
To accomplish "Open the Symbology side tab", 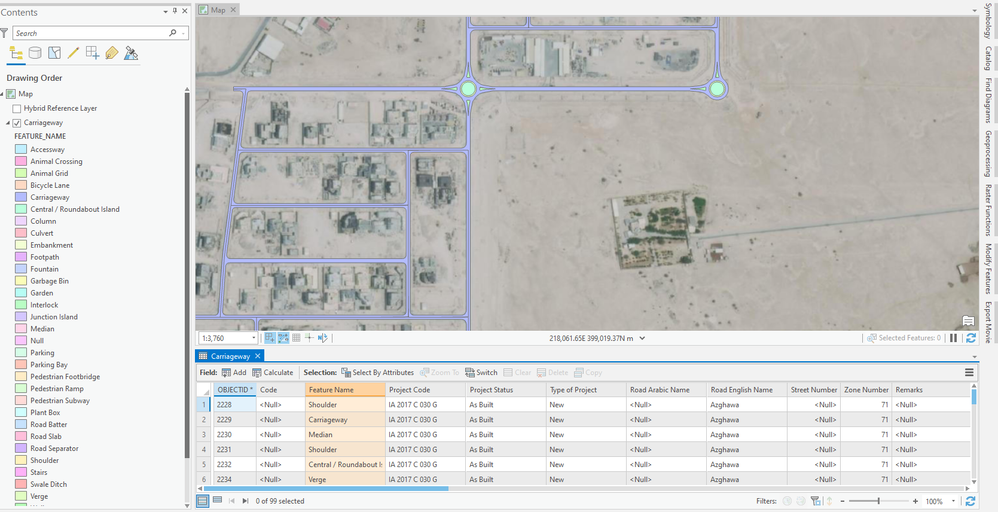I will (988, 21).
